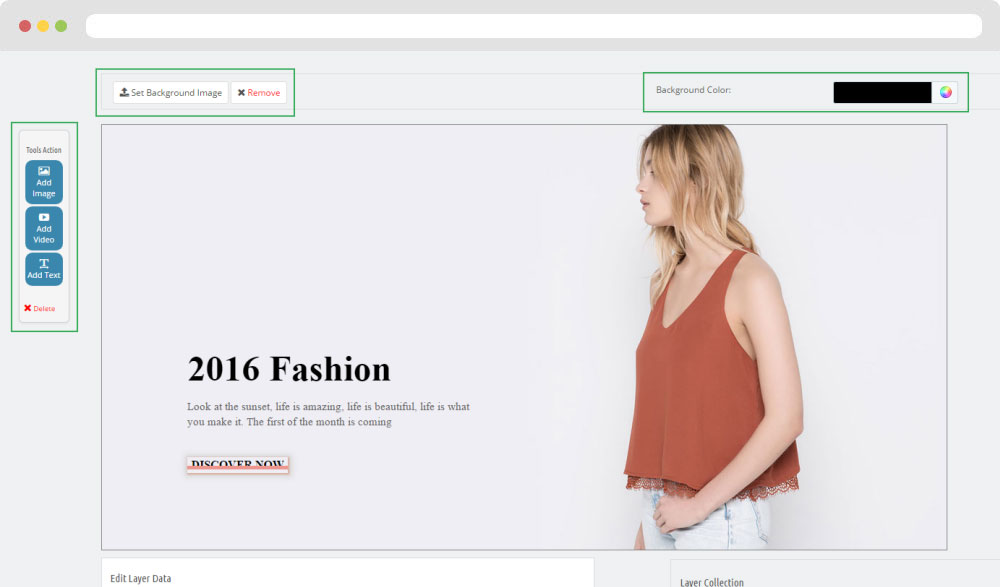Click the Layer Collection panel heading
Screen dimensions: 1000x587
712,582
